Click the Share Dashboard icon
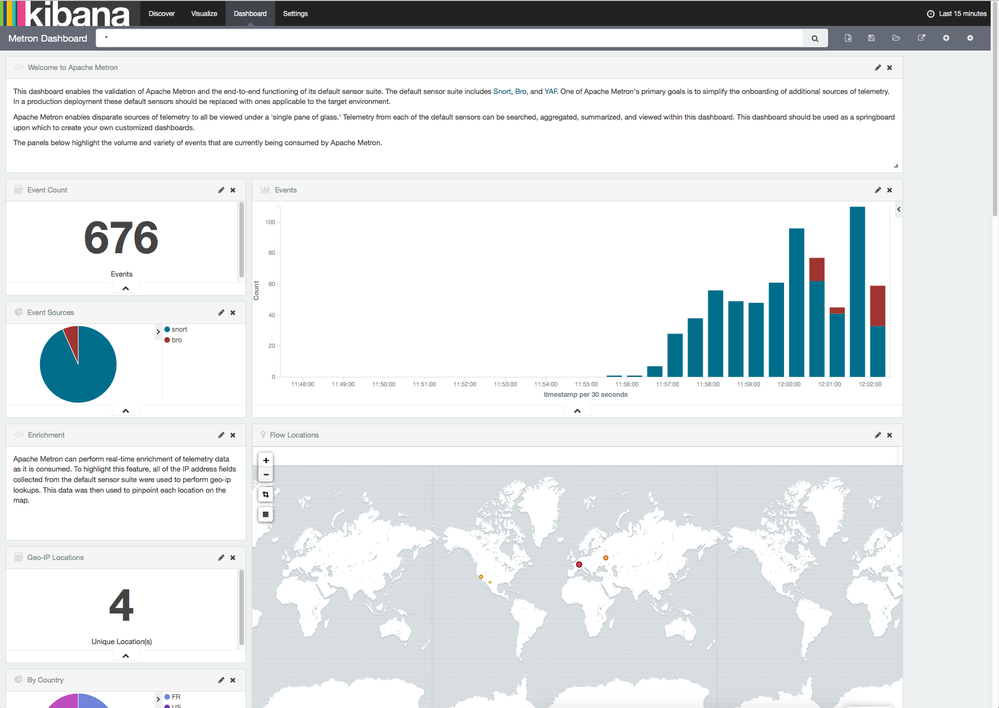 [920, 37]
